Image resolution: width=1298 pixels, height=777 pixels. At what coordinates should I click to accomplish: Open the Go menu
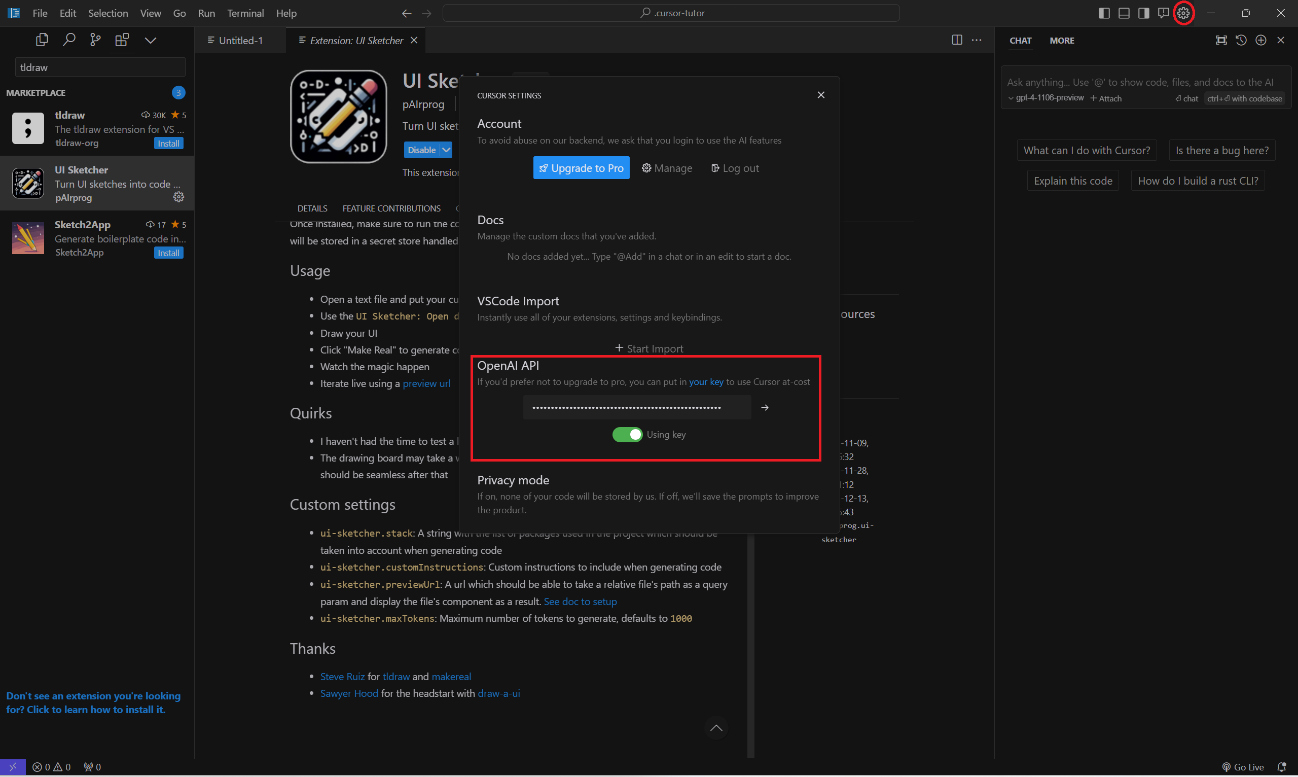click(180, 13)
